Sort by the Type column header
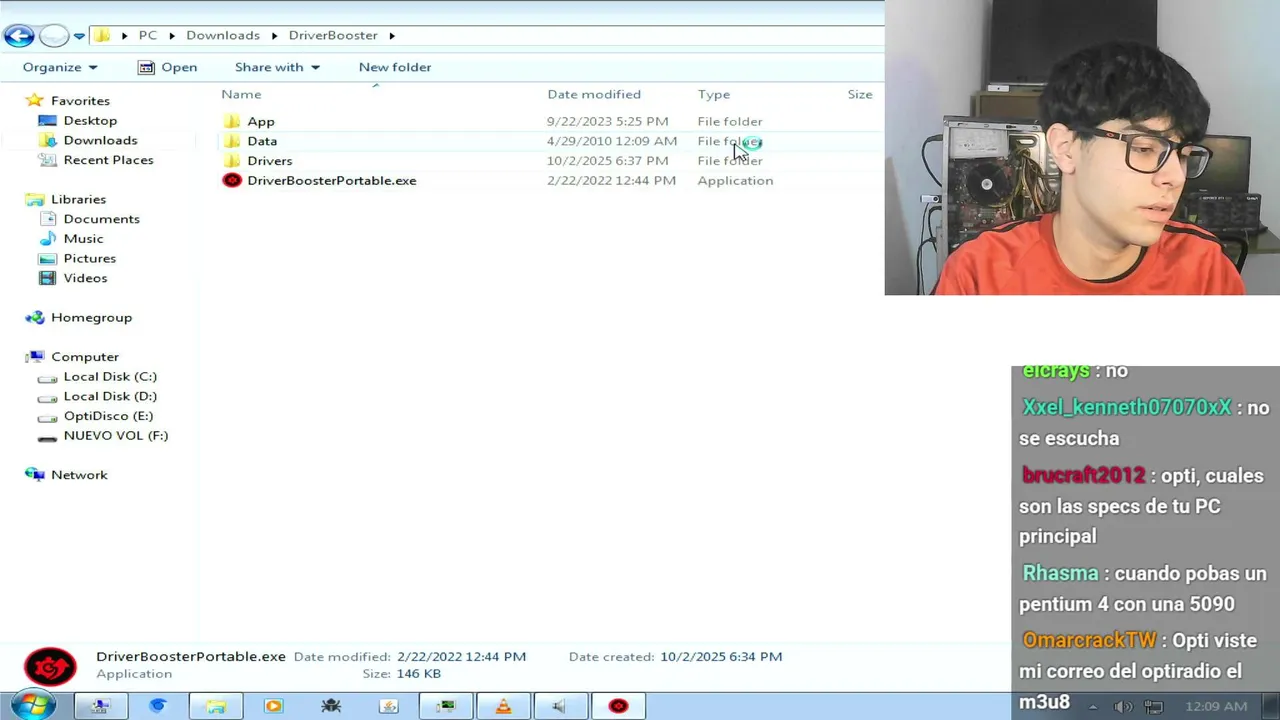Viewport: 1280px width, 720px height. pyautogui.click(x=714, y=94)
